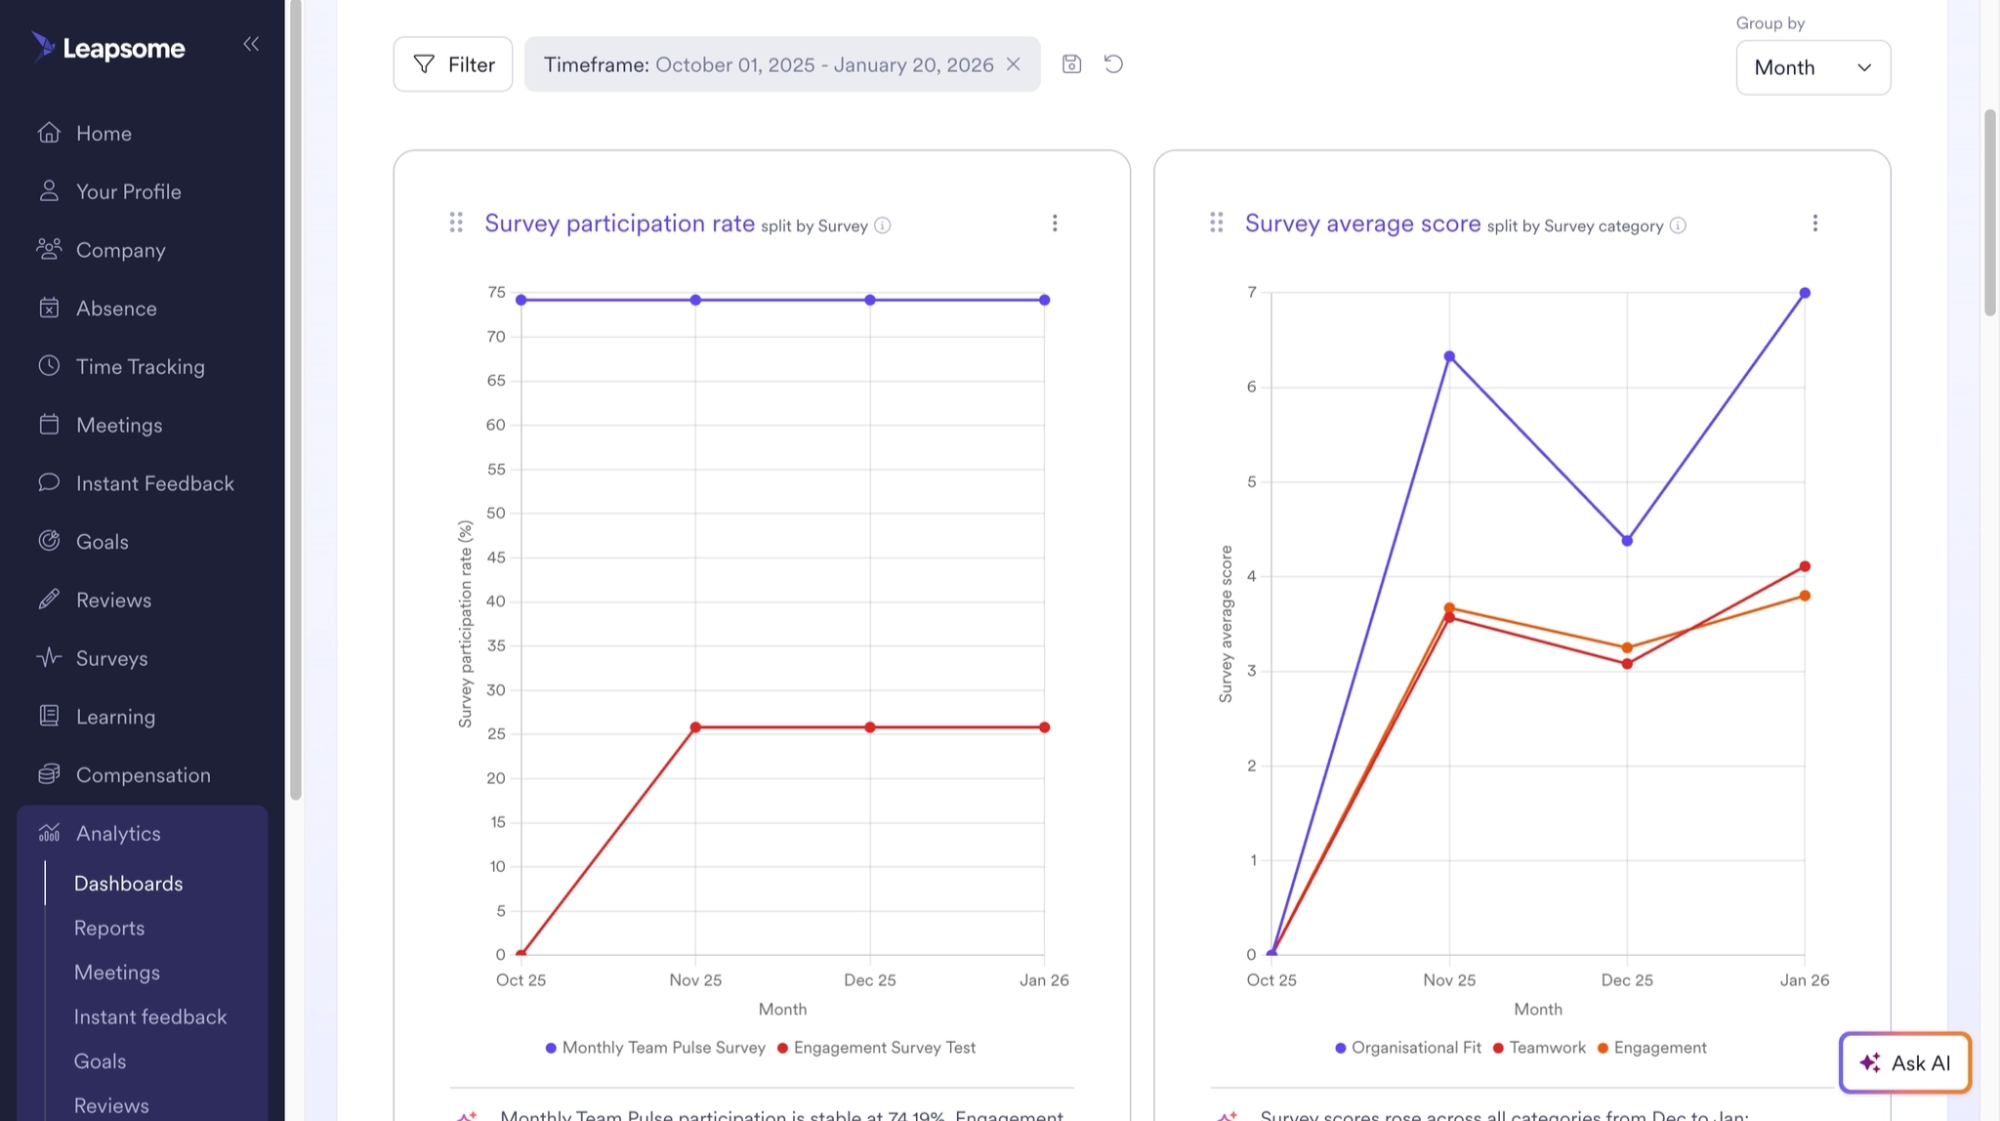Remove the Timeframe filter chip
This screenshot has height=1121, width=2000.
1013,63
